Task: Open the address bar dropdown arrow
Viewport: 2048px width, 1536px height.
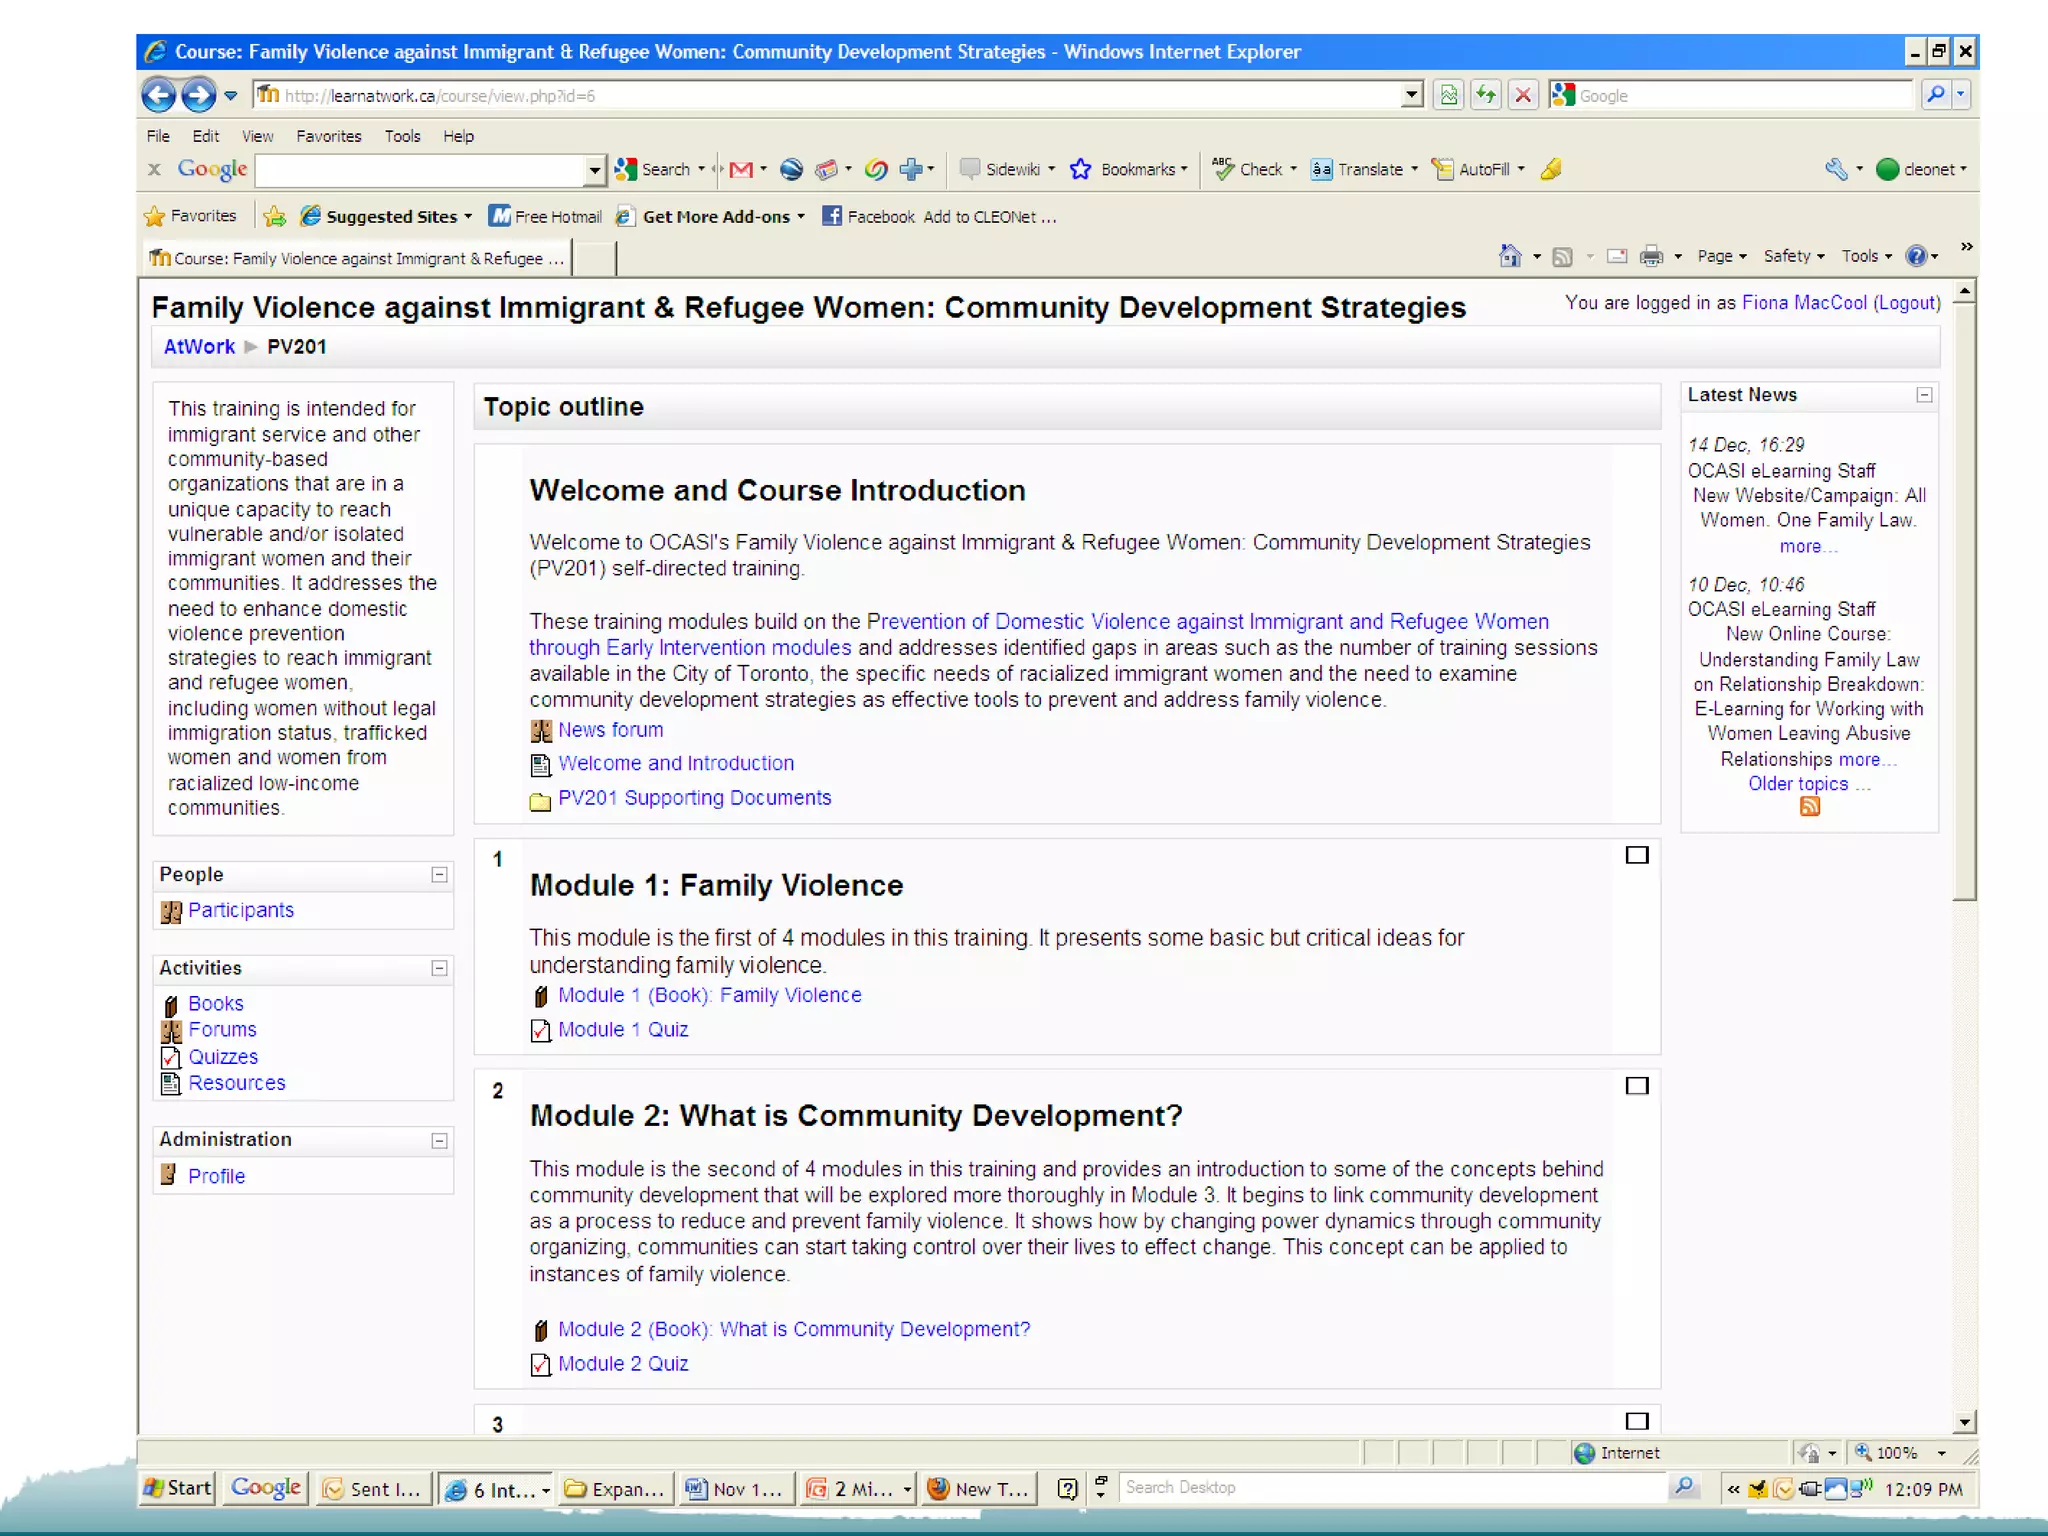Action: 1411,96
